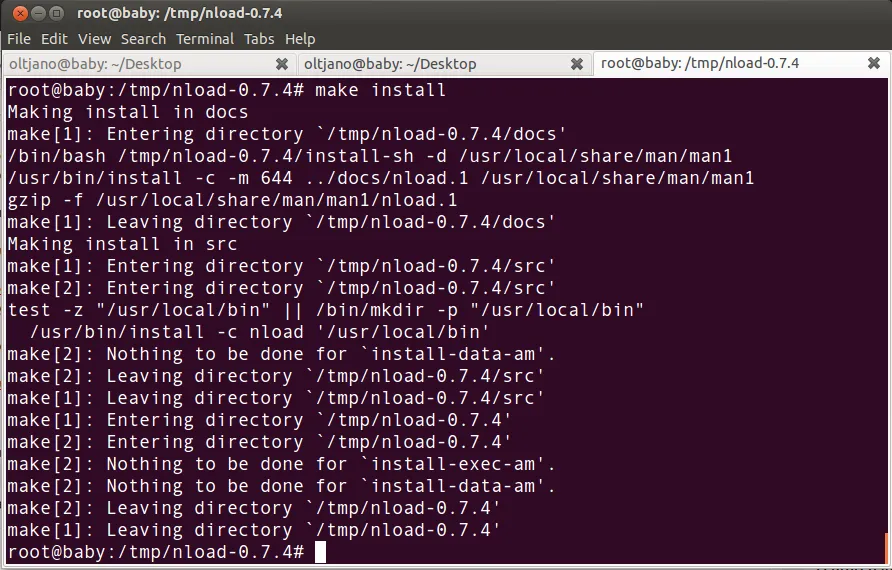Click the 'gzip -f' command line
Viewport: 892px width, 570px height.
(232, 200)
